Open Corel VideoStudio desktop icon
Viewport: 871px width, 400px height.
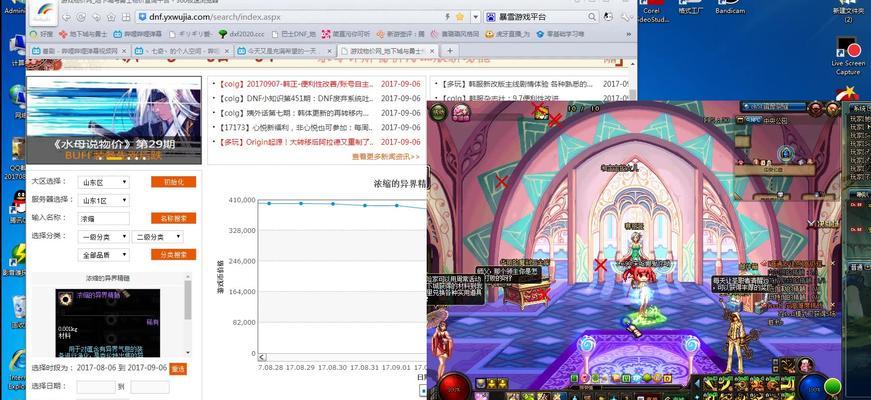point(650,13)
